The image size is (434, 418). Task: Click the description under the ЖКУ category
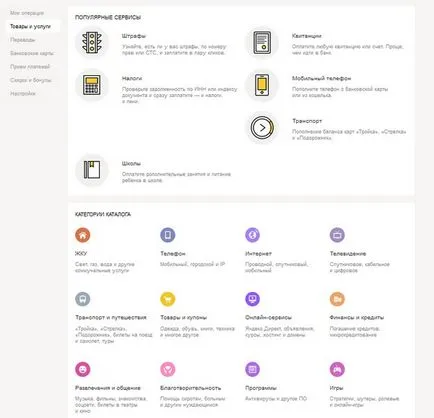(105, 267)
